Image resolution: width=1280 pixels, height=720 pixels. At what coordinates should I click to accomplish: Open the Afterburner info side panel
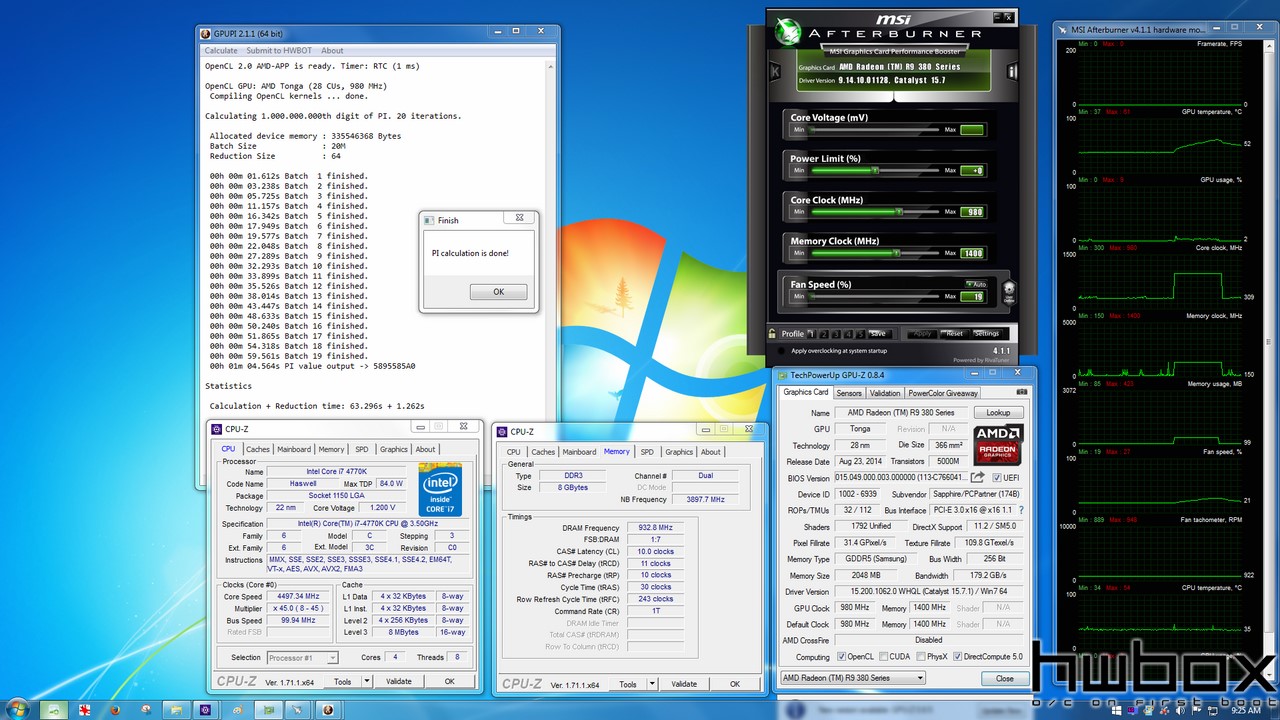point(1012,71)
